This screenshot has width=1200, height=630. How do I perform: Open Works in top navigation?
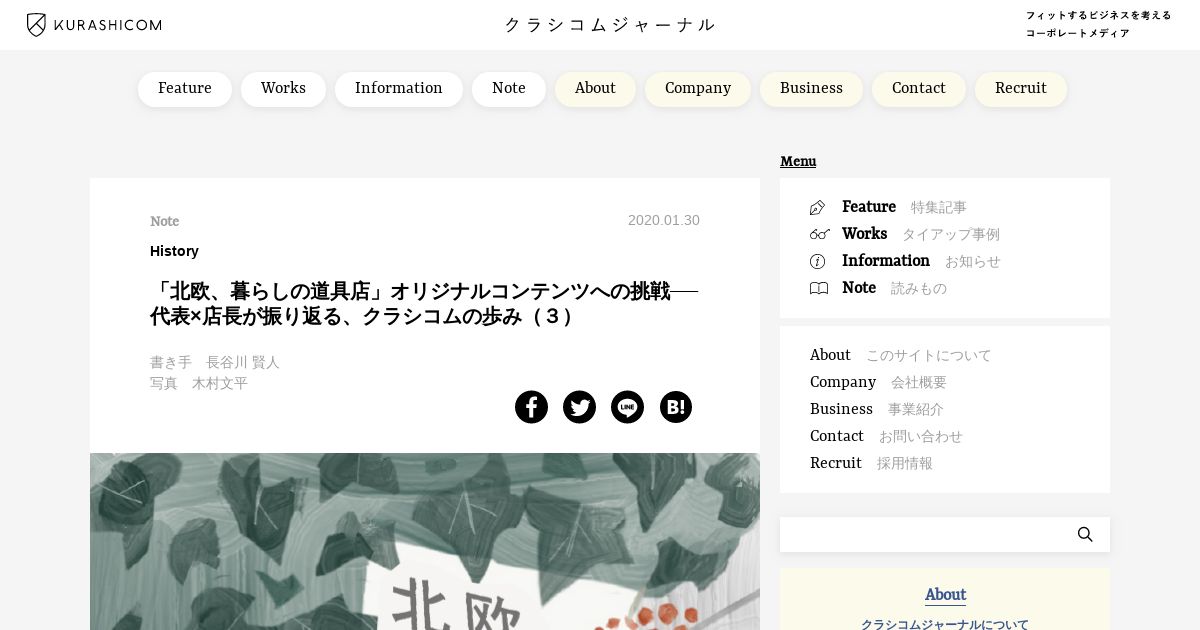(x=283, y=89)
